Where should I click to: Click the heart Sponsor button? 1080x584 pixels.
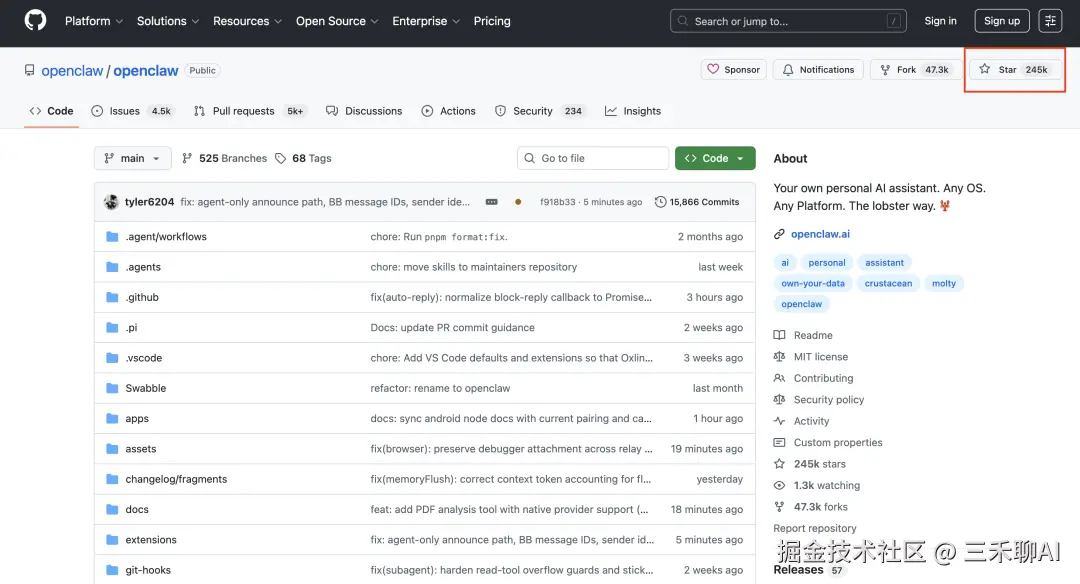click(x=734, y=70)
